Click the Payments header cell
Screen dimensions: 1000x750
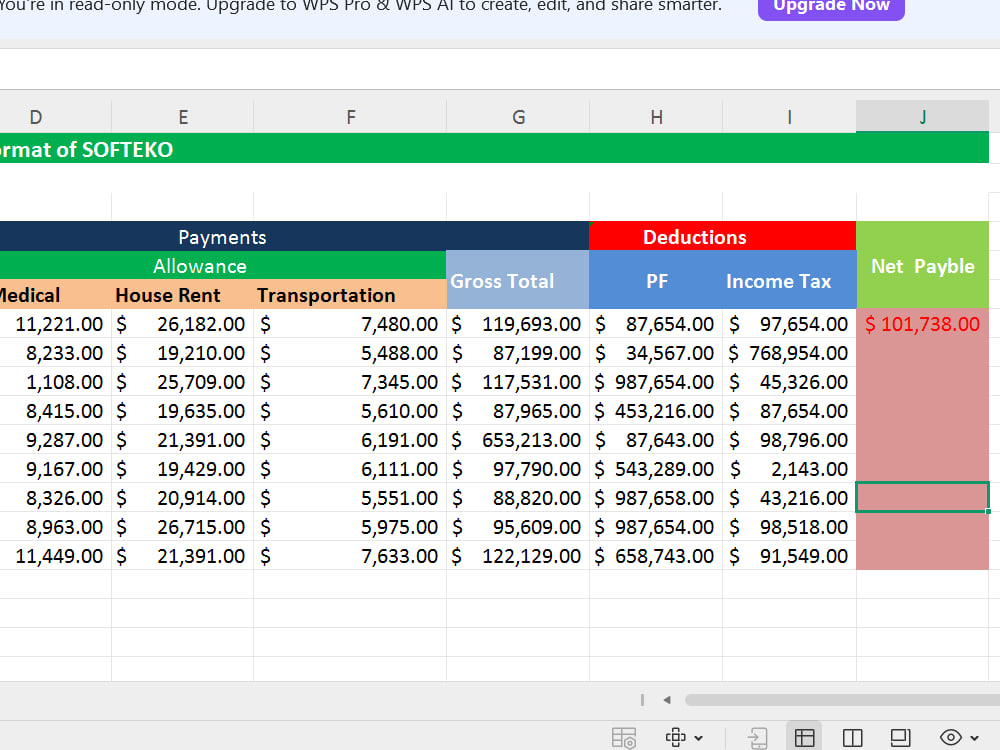pos(294,236)
